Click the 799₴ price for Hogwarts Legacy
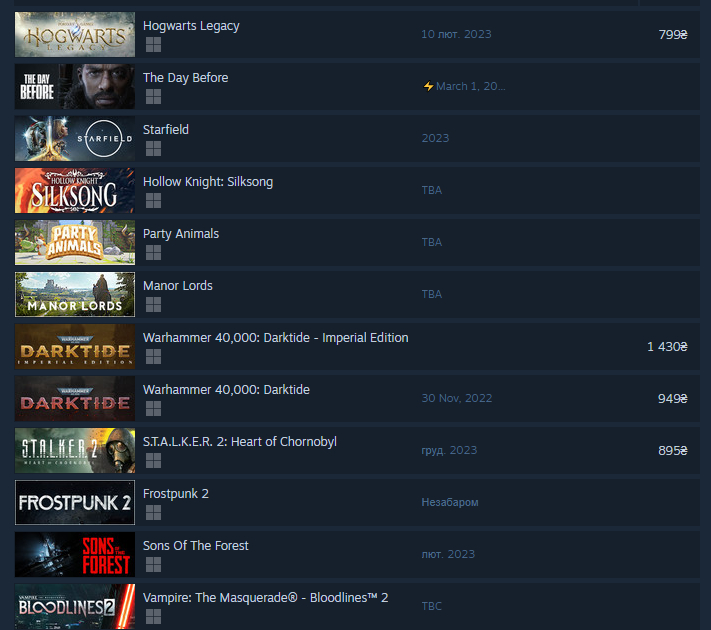This screenshot has height=630, width=711. coord(673,34)
